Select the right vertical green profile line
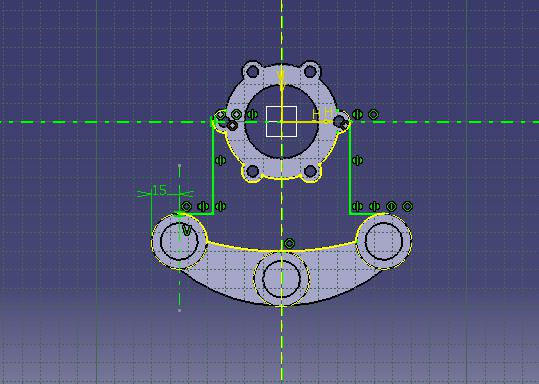The width and height of the screenshot is (539, 384). 350,168
